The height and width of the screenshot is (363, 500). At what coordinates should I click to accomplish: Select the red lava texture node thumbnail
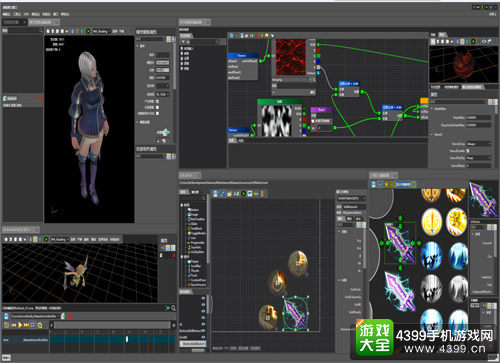coord(291,57)
